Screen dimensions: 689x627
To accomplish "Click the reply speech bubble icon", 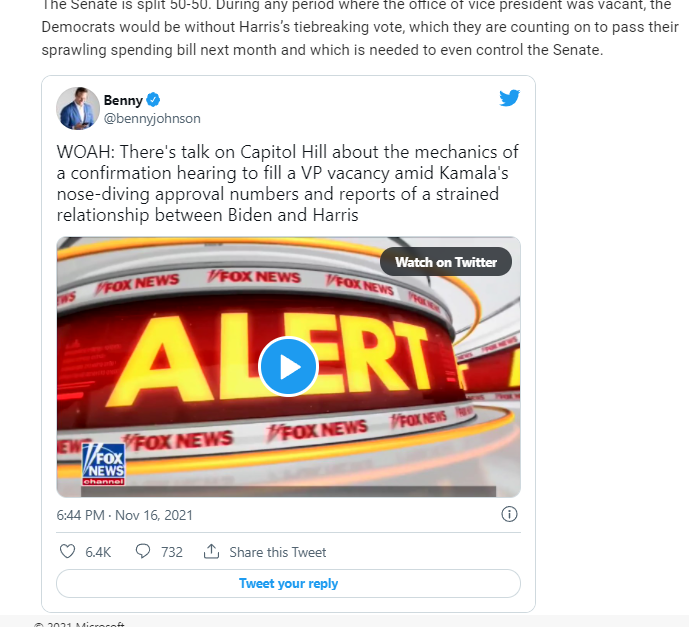I will (x=143, y=551).
